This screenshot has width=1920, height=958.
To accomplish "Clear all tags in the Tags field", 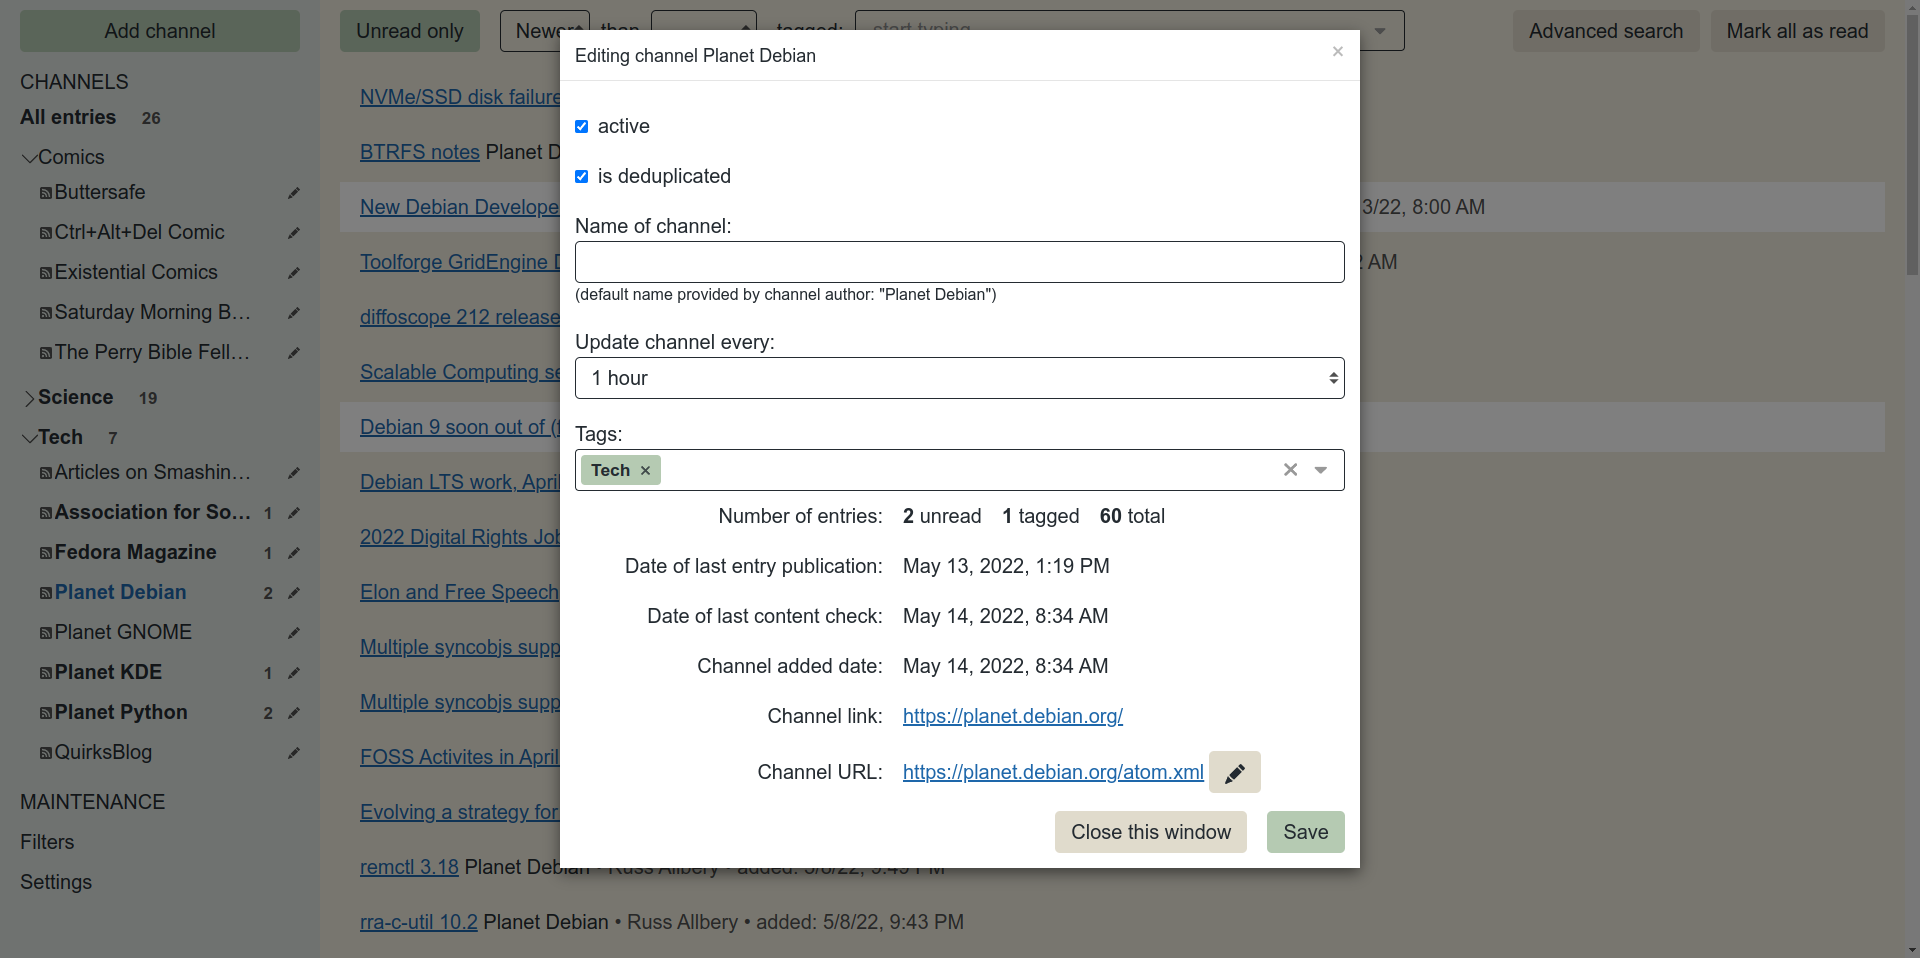I will [1290, 470].
